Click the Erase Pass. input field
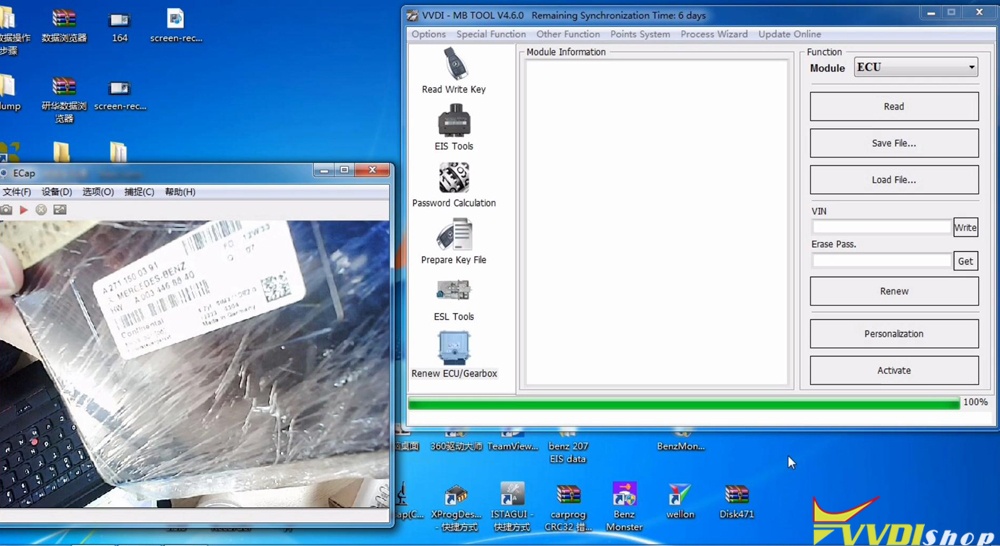Screen dimensions: 1000x546 [881, 261]
